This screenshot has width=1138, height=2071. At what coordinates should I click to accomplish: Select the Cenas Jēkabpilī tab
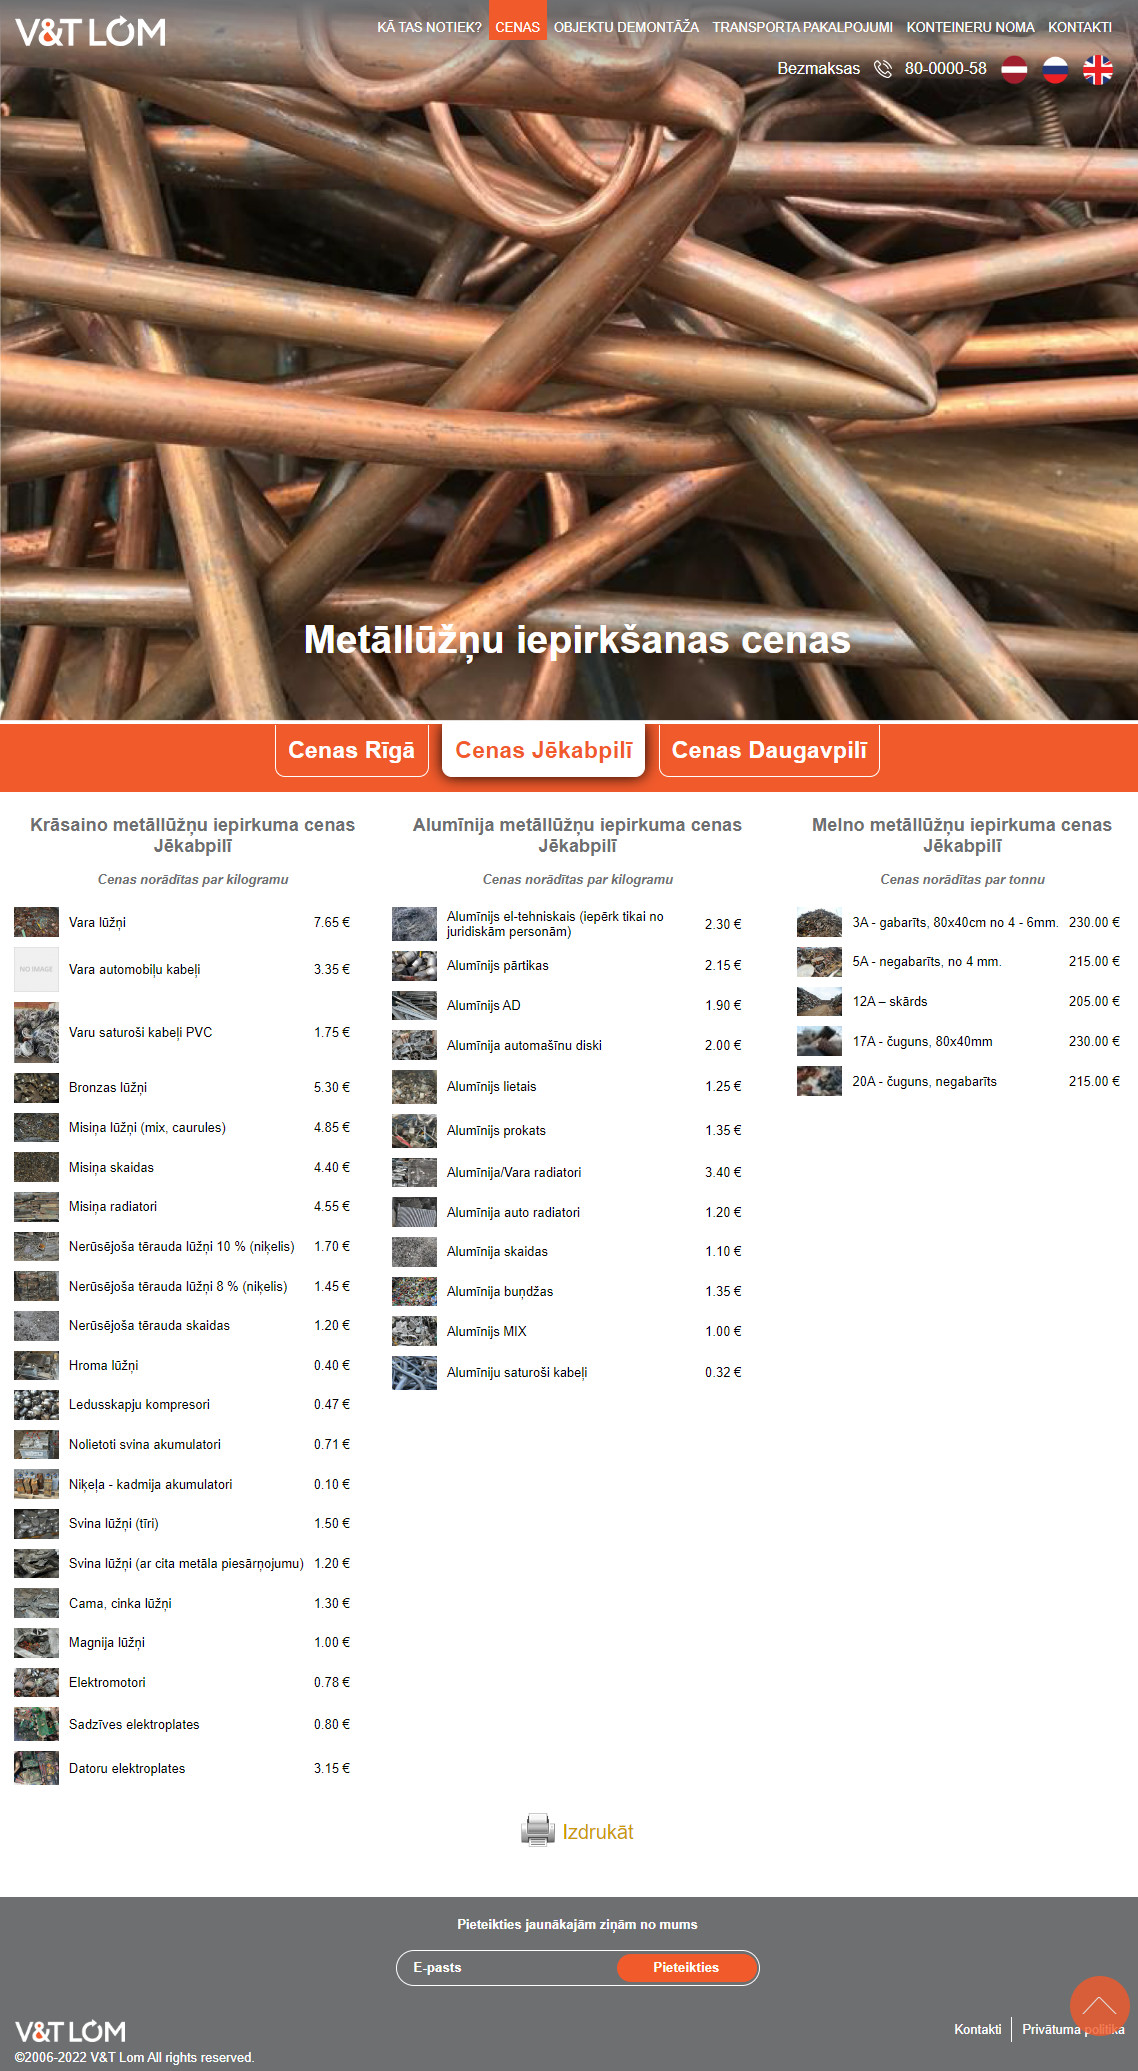tap(543, 750)
